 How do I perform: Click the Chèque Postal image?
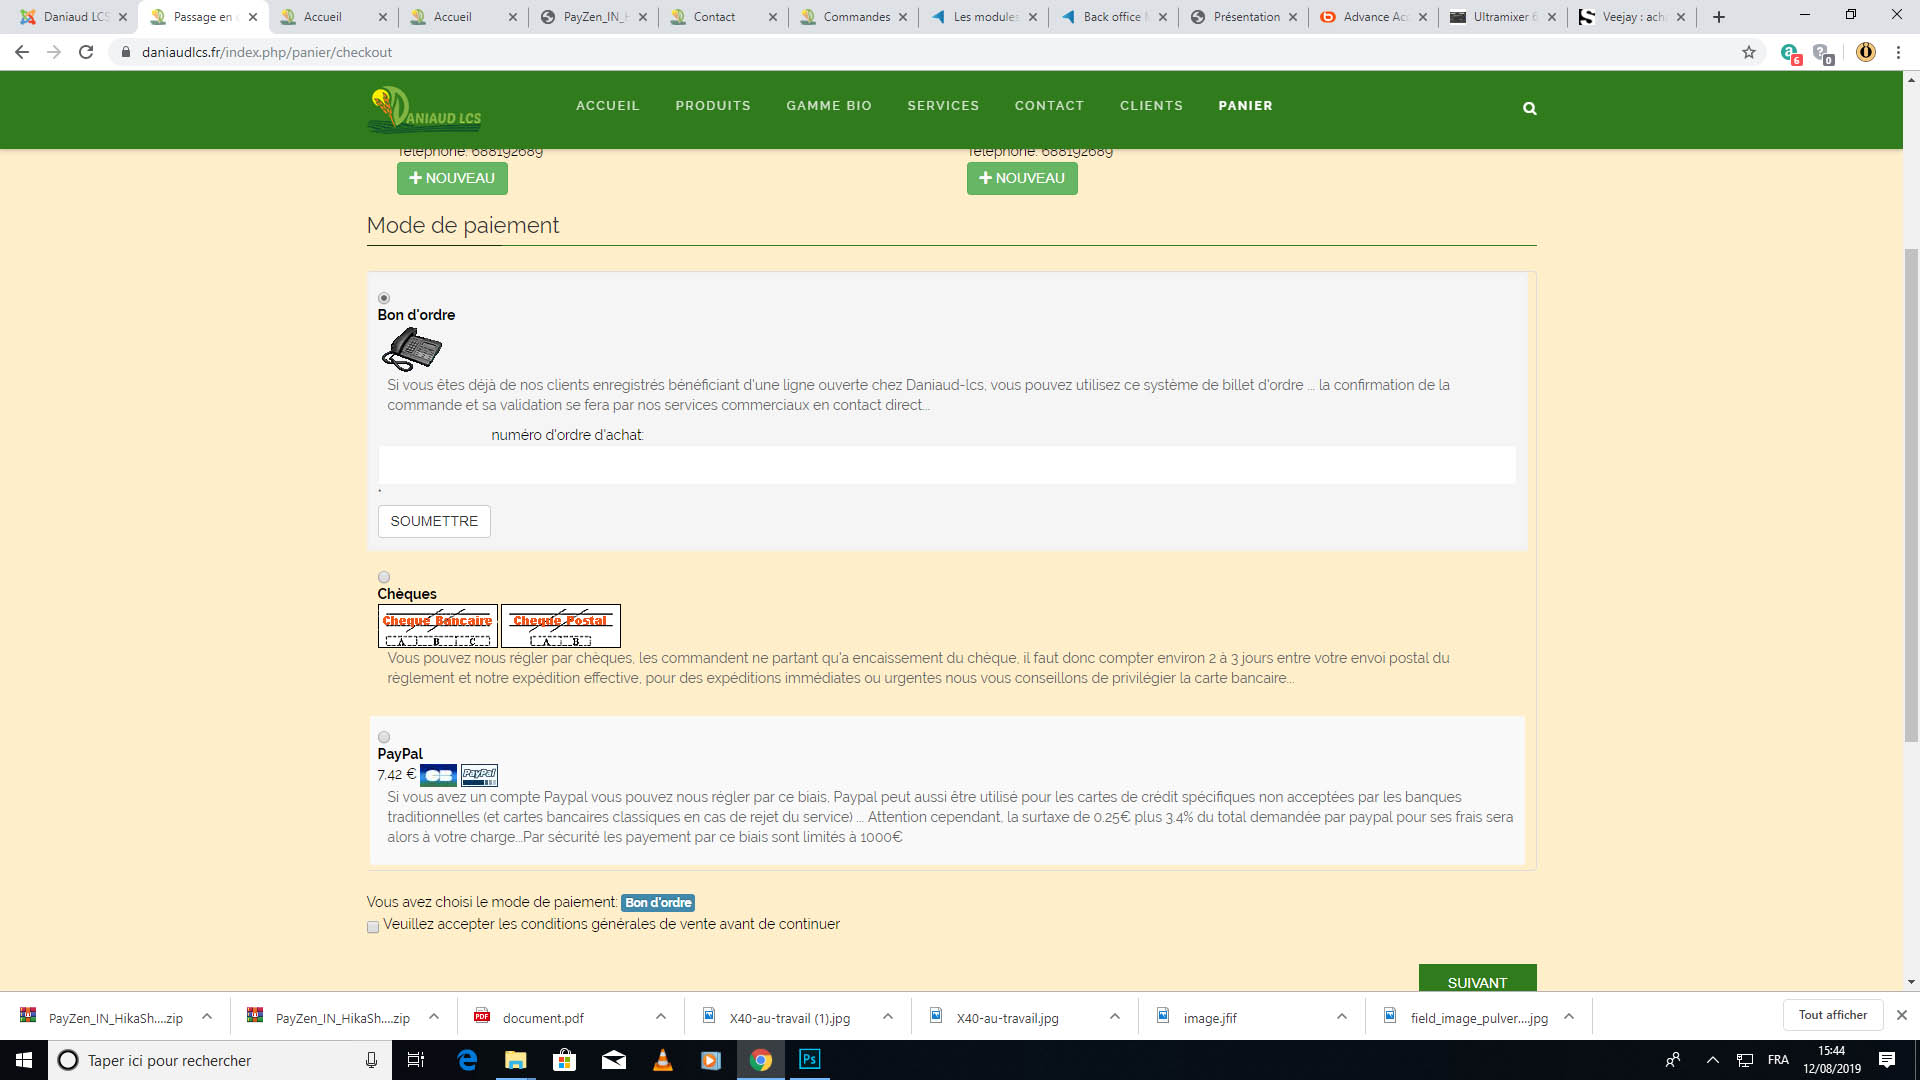tap(560, 626)
